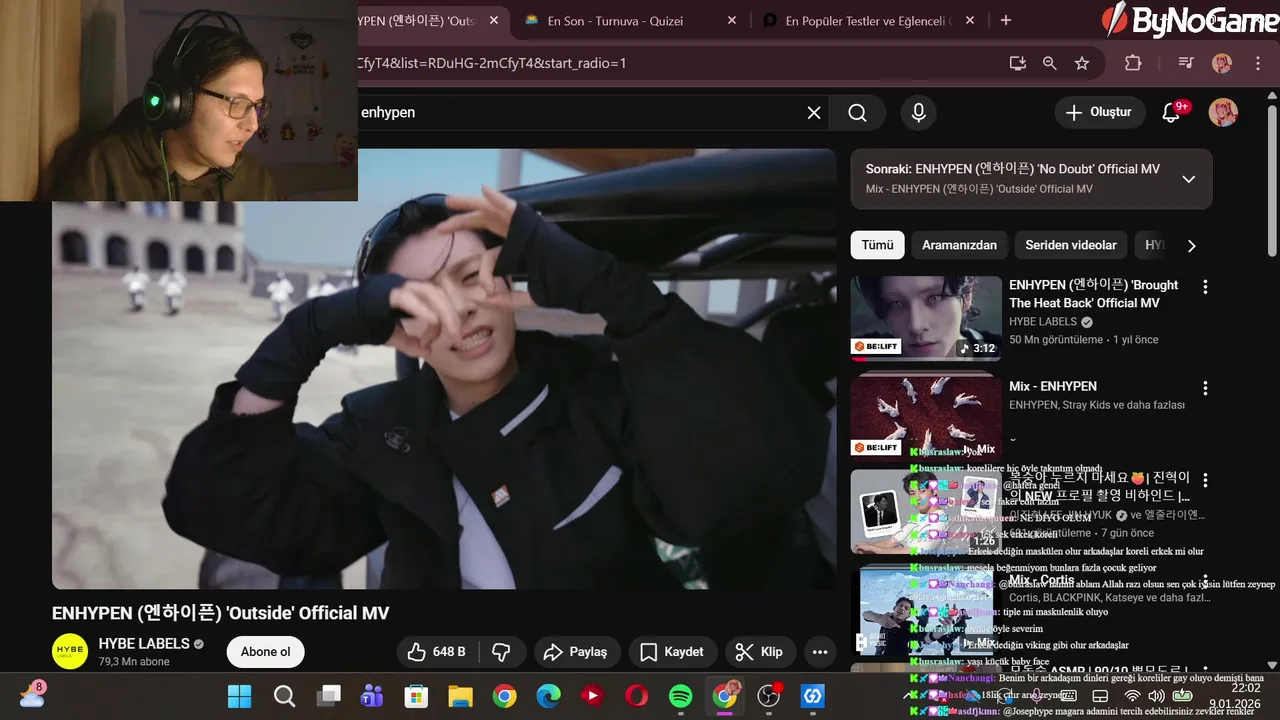1280x720 pixels.
Task: Click the ENHYPEN 'Outside' Official MV title text
Action: point(220,613)
